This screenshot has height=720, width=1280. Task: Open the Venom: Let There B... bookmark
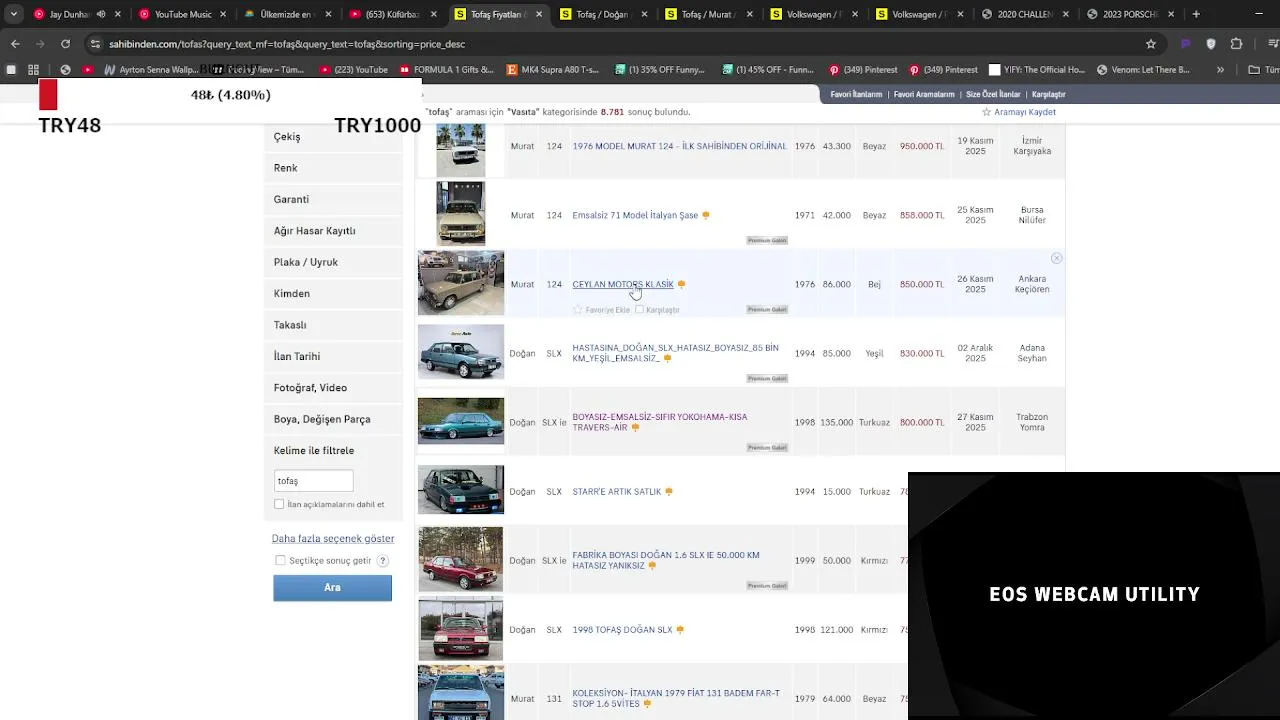[1143, 70]
